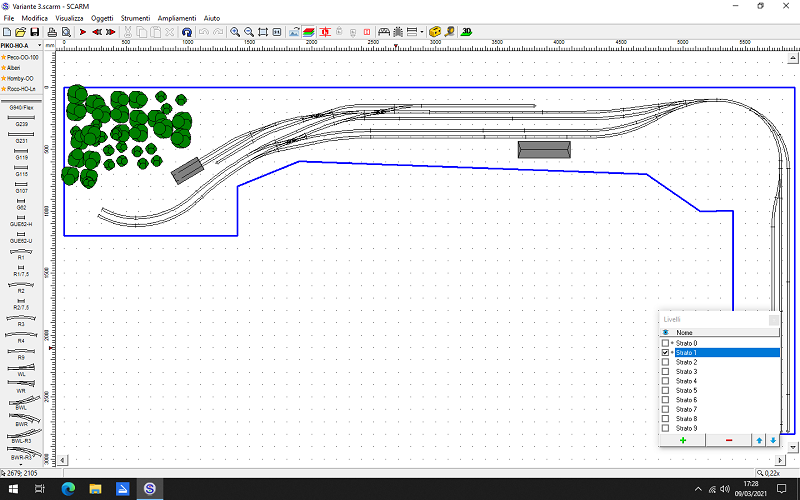Uncheck the Strato 1 checkbox

pos(666,353)
